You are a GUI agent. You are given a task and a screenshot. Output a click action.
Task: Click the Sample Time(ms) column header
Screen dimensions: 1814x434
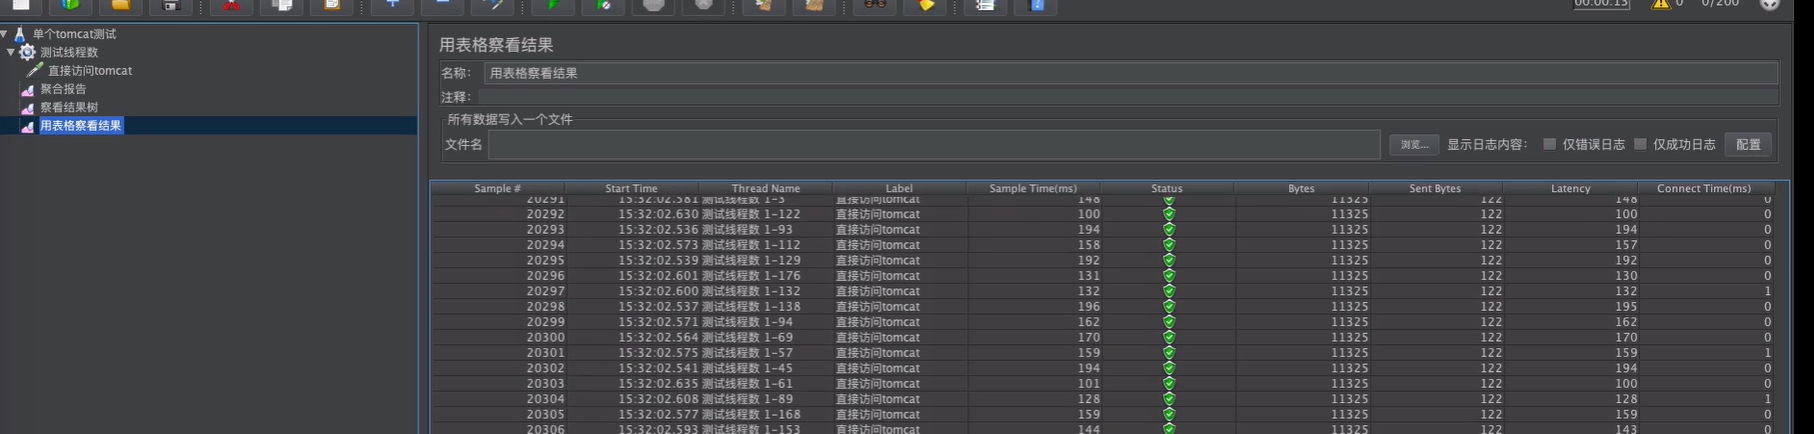coord(1033,188)
